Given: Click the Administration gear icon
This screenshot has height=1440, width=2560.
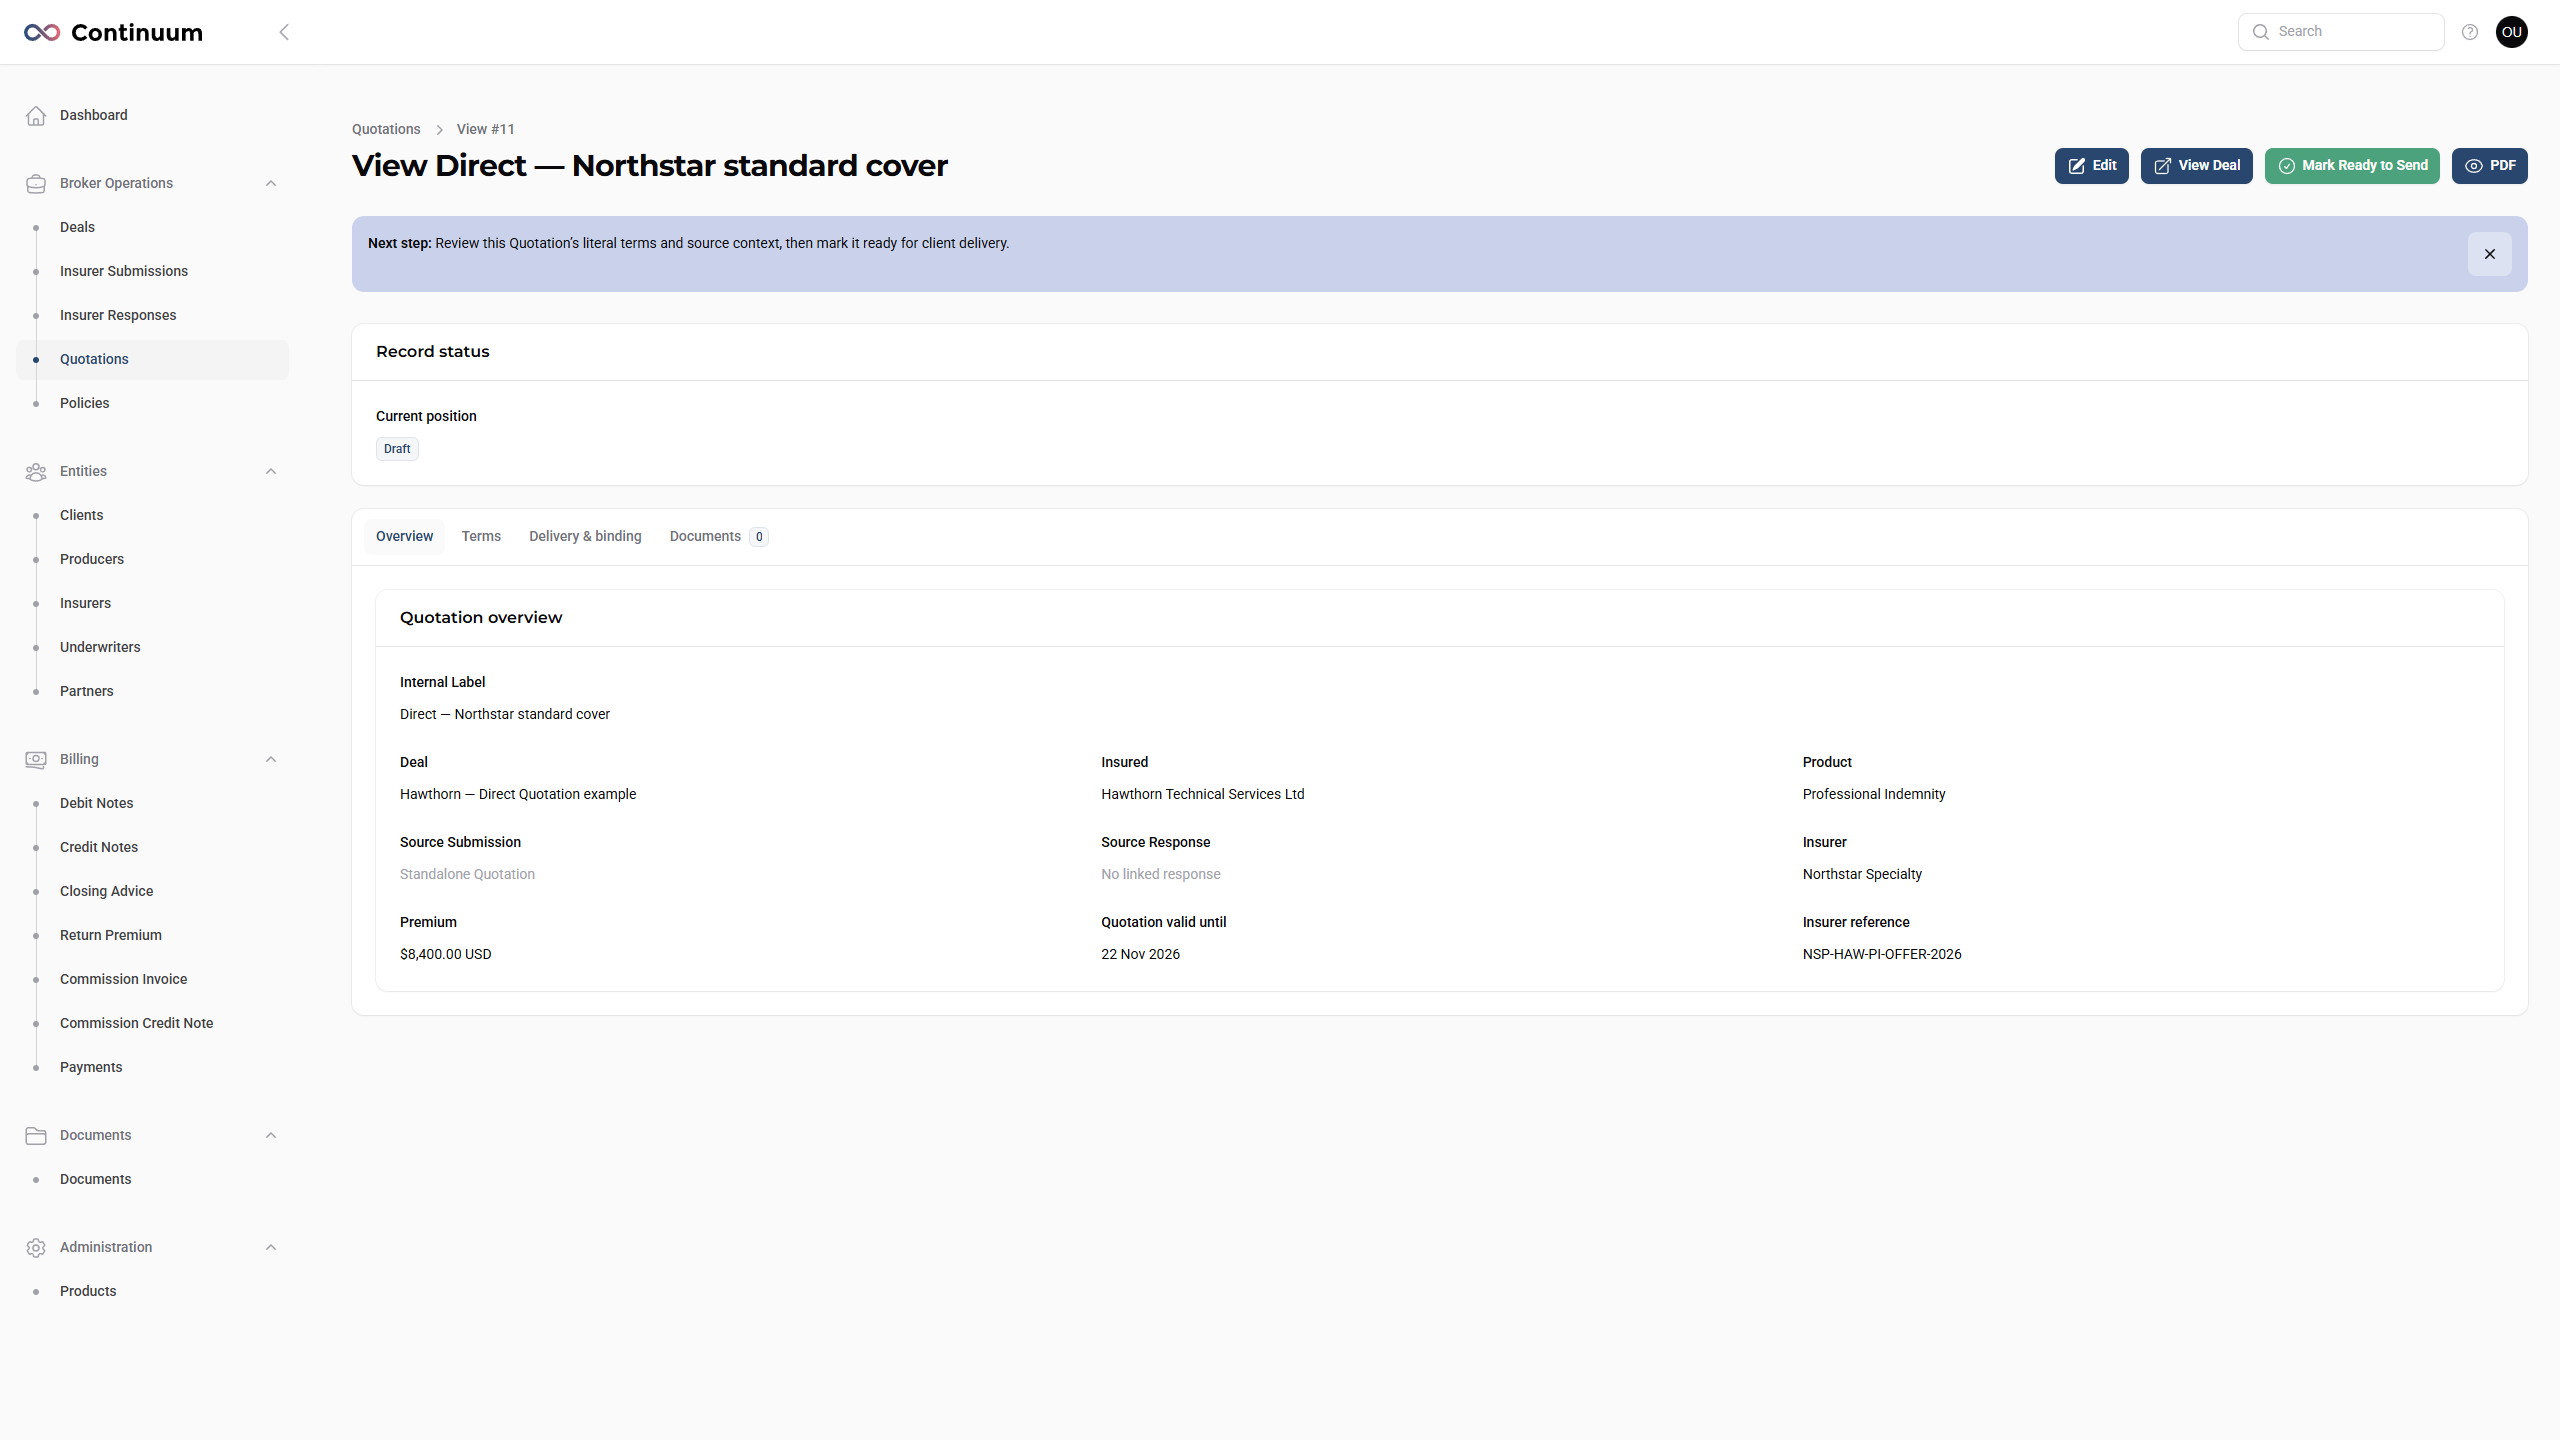Looking at the screenshot, I should pyautogui.click(x=36, y=1247).
